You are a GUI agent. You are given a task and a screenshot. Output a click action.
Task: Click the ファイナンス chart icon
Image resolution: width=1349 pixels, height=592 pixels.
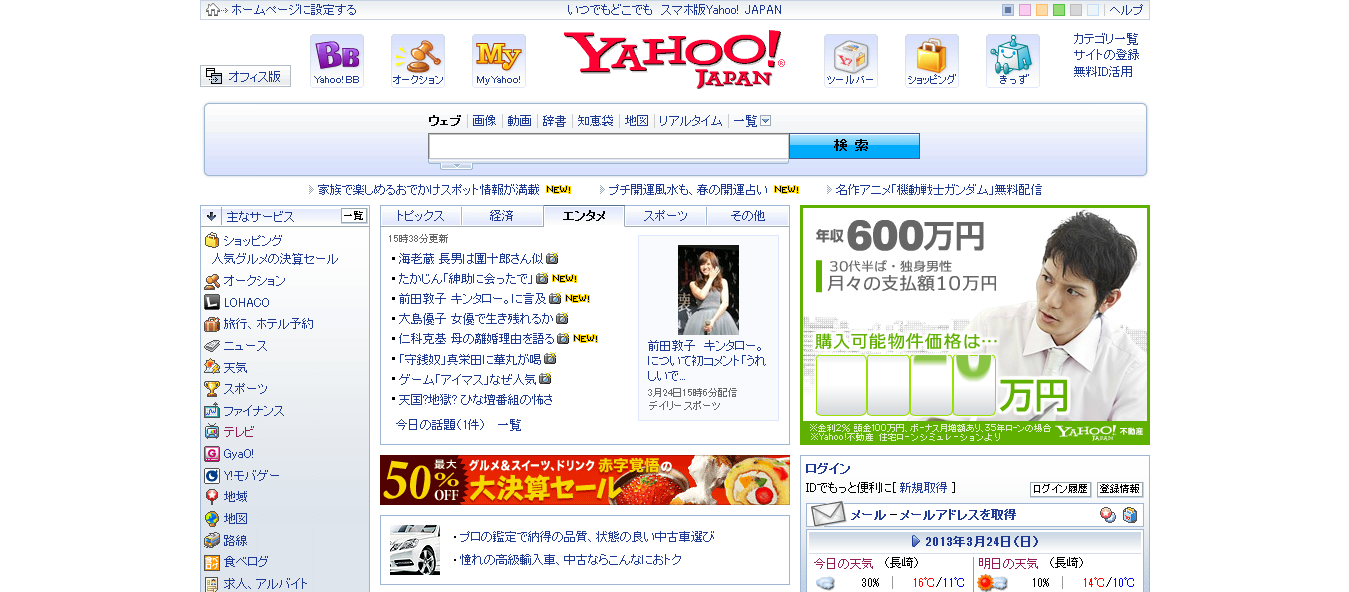[212, 411]
